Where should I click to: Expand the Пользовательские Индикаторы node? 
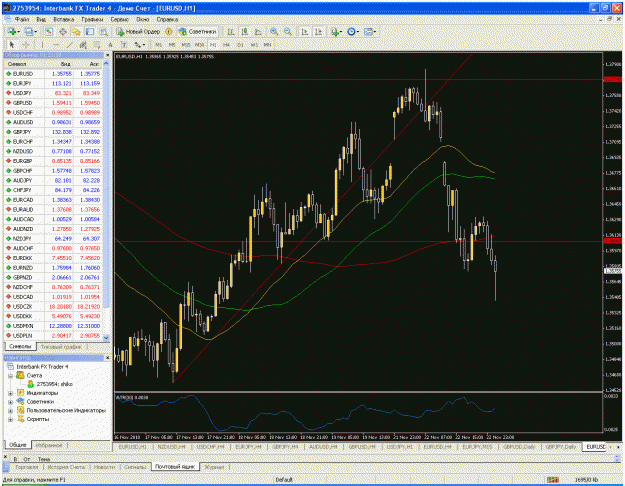coord(10,411)
